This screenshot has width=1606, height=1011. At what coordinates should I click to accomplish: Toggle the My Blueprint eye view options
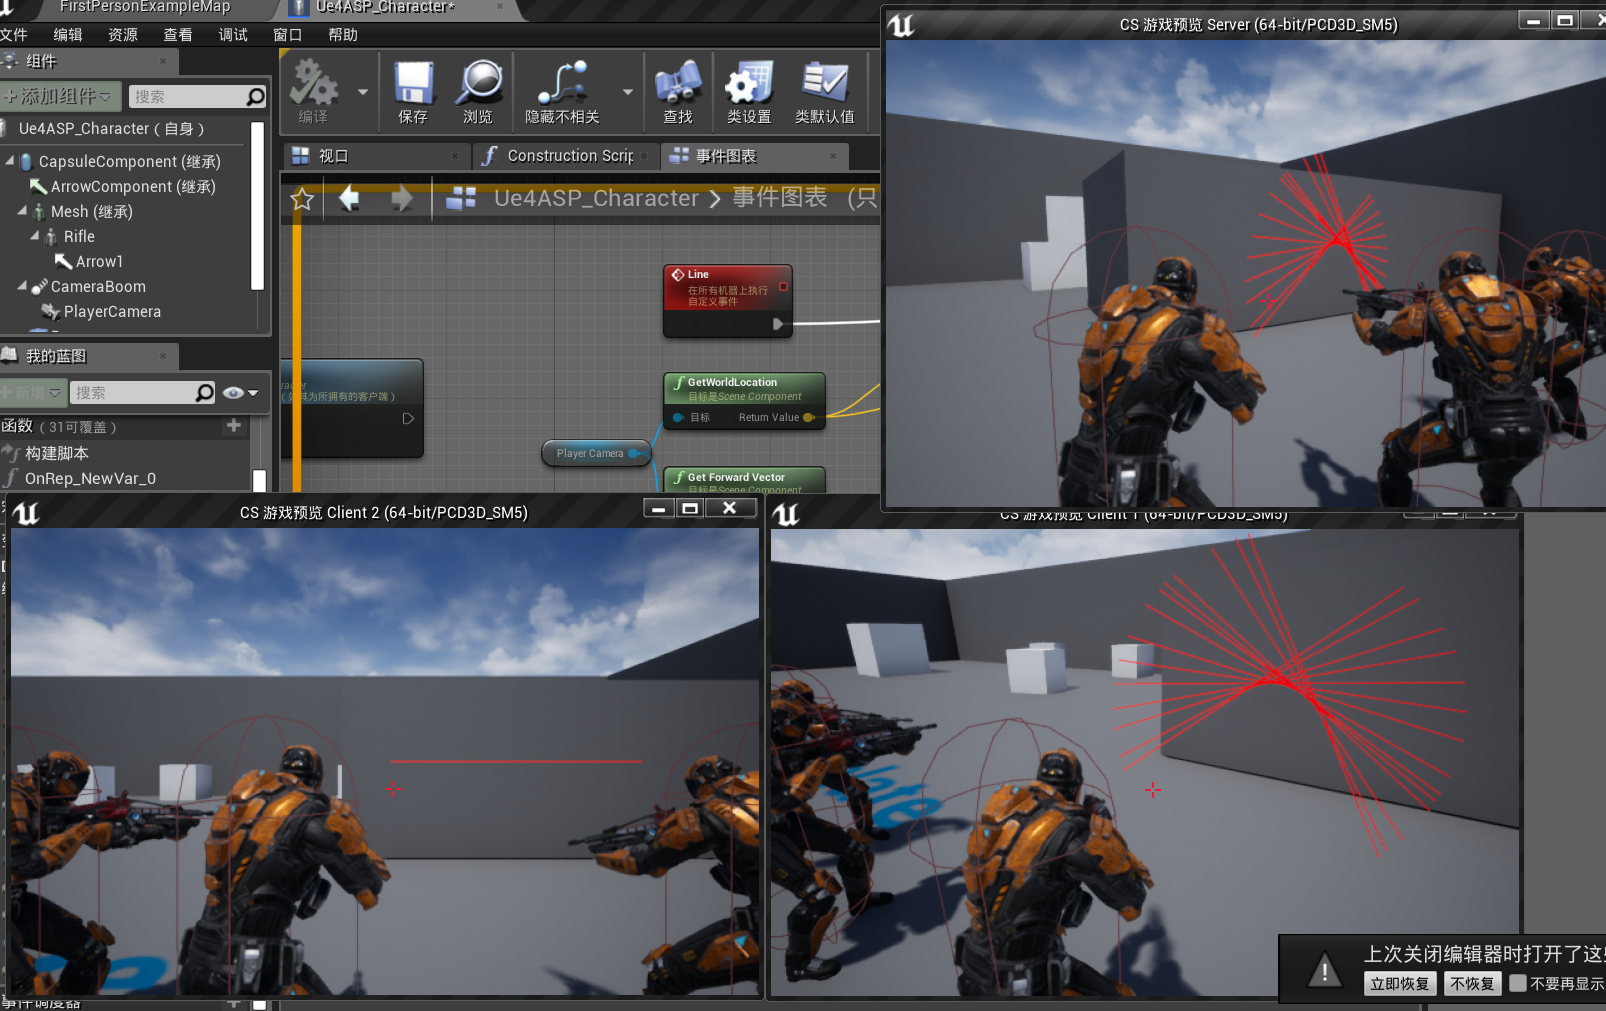(x=241, y=393)
